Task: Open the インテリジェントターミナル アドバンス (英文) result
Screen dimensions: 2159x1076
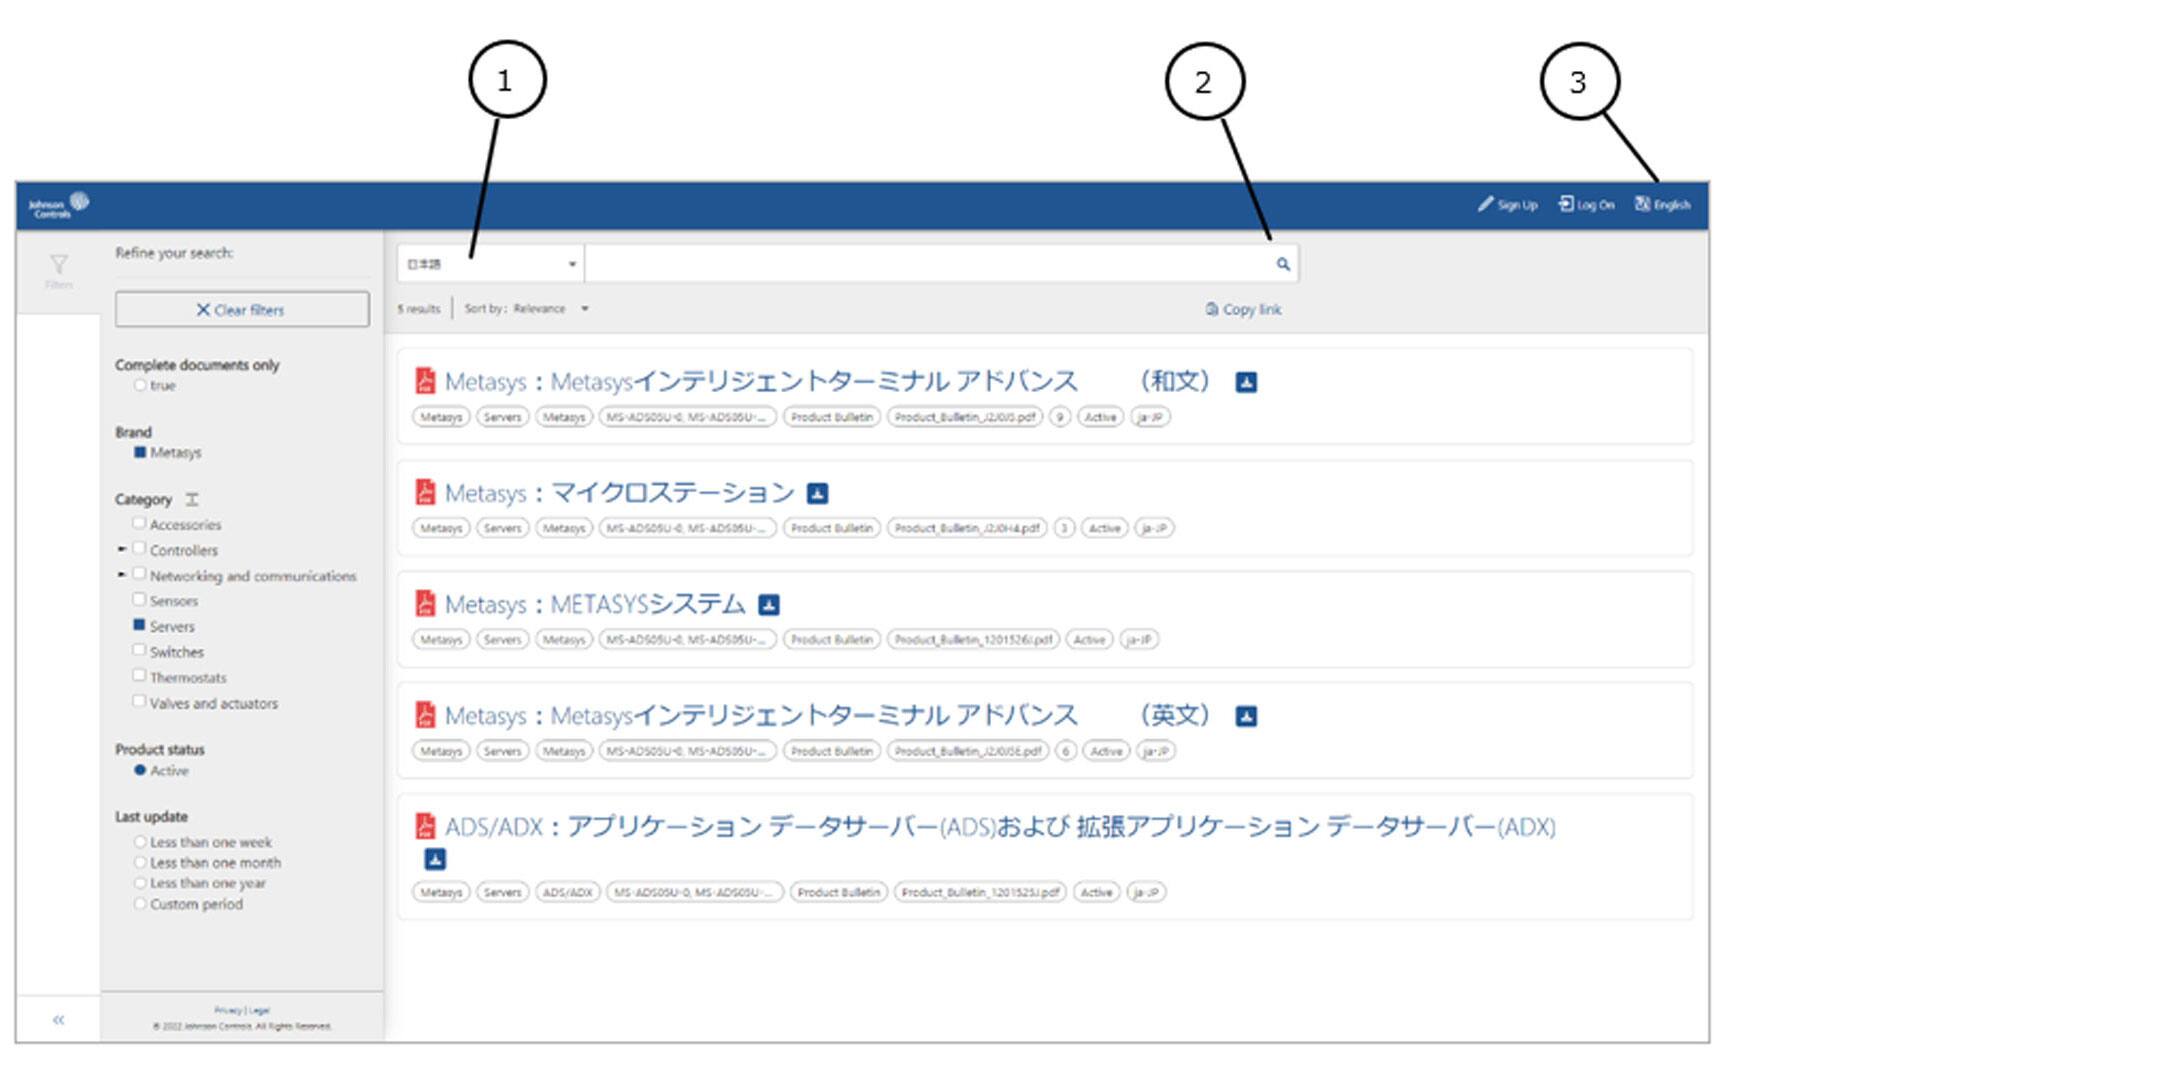Action: coord(828,716)
